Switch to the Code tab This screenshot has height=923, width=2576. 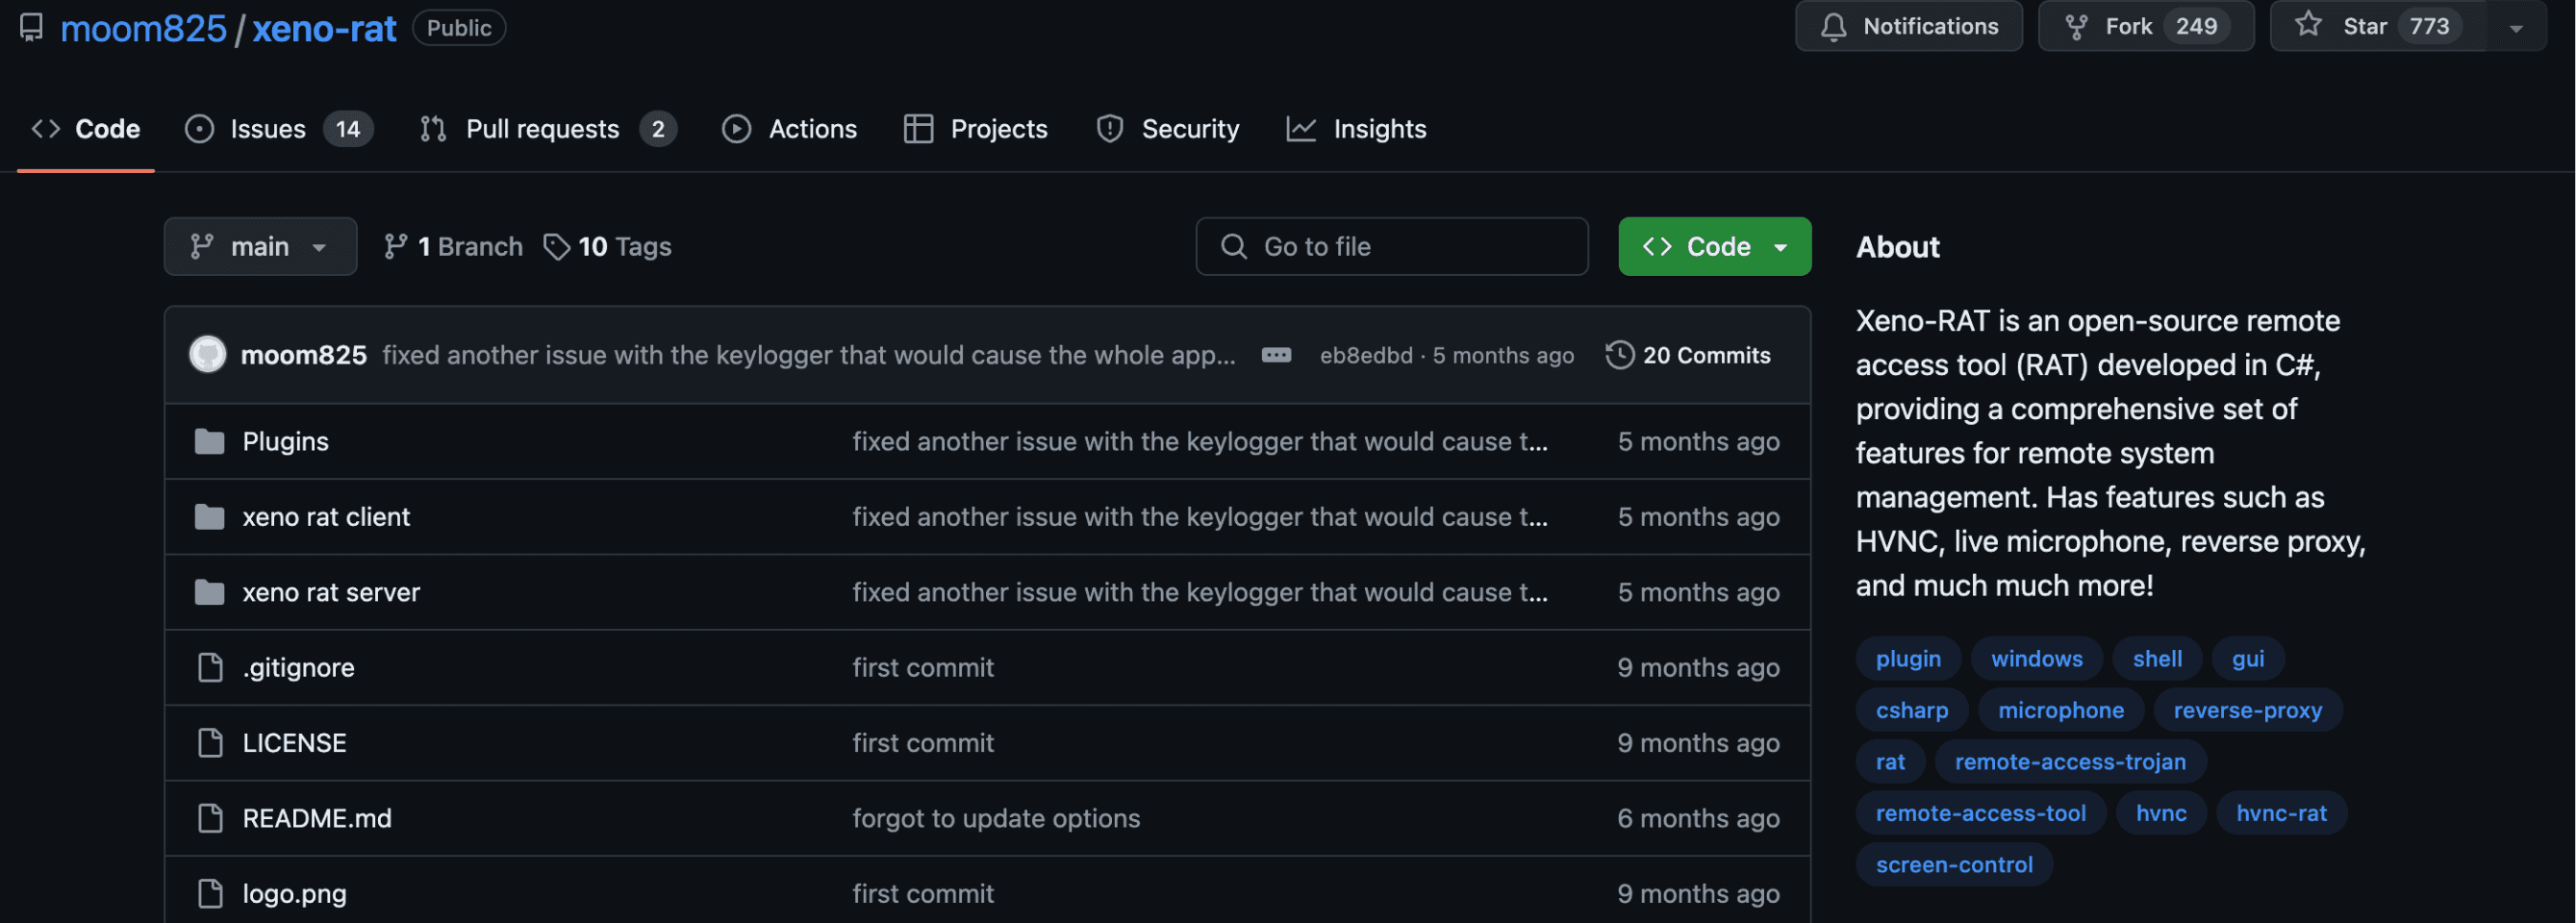pos(86,129)
